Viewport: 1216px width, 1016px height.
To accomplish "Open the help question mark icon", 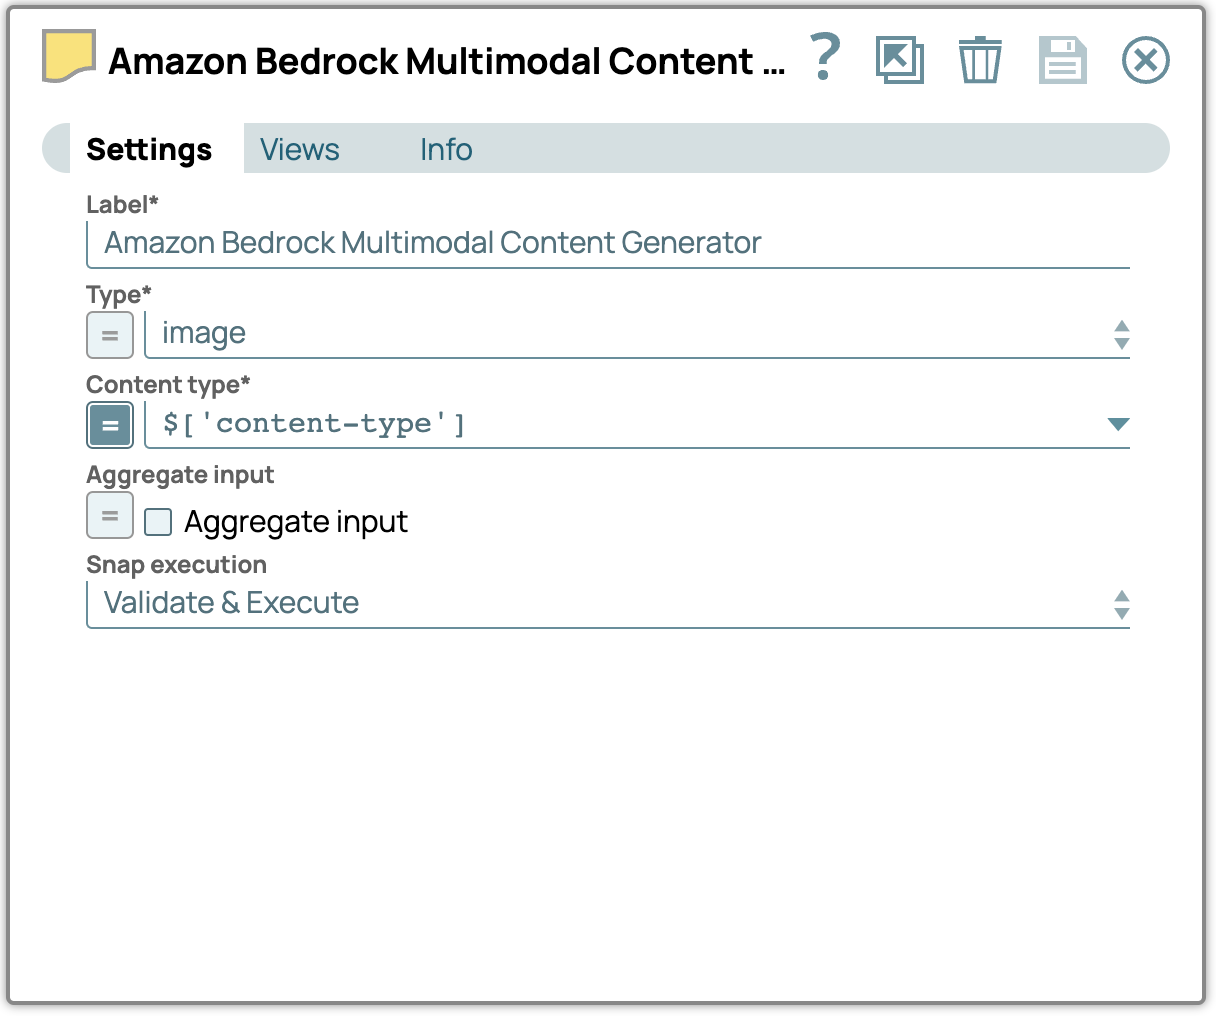I will (x=825, y=58).
